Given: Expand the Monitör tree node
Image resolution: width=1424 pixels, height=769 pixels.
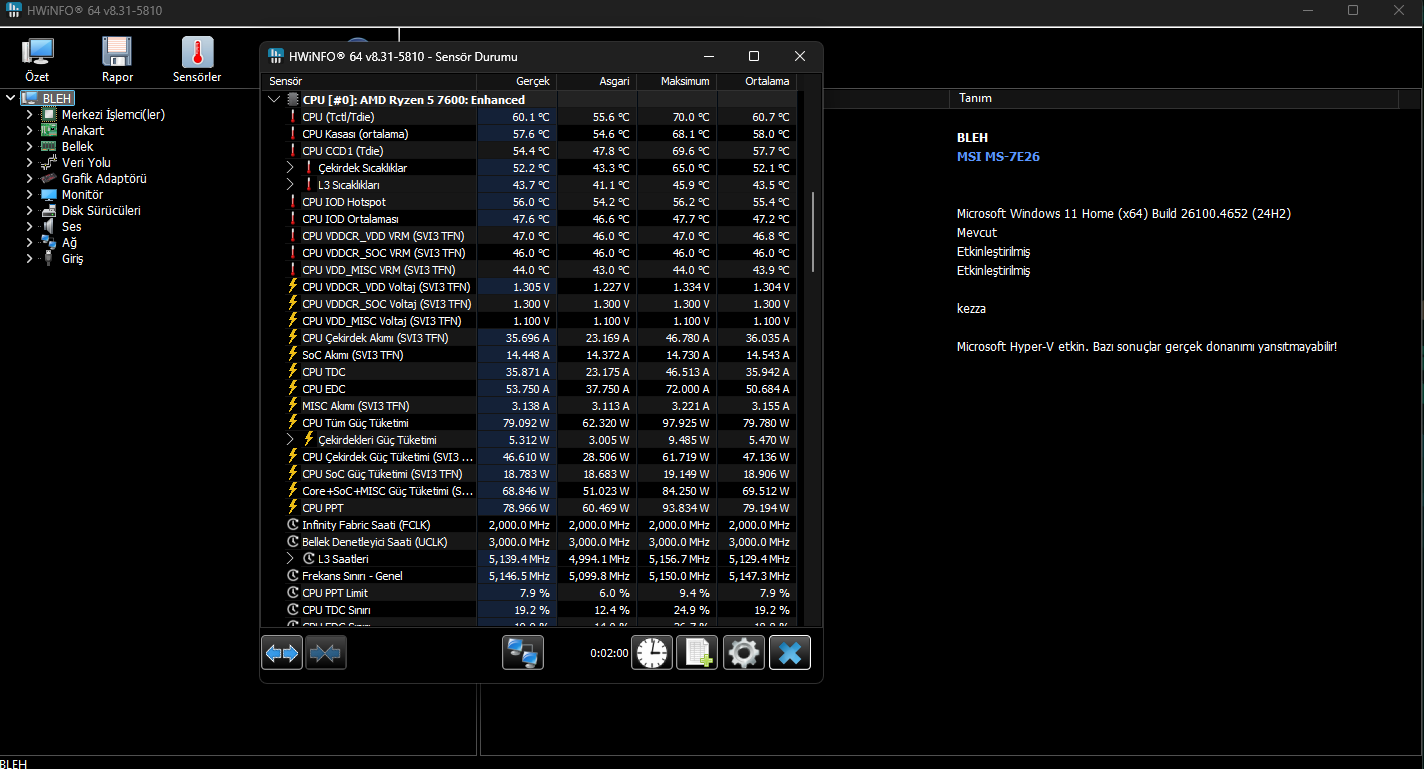Looking at the screenshot, I should point(30,194).
